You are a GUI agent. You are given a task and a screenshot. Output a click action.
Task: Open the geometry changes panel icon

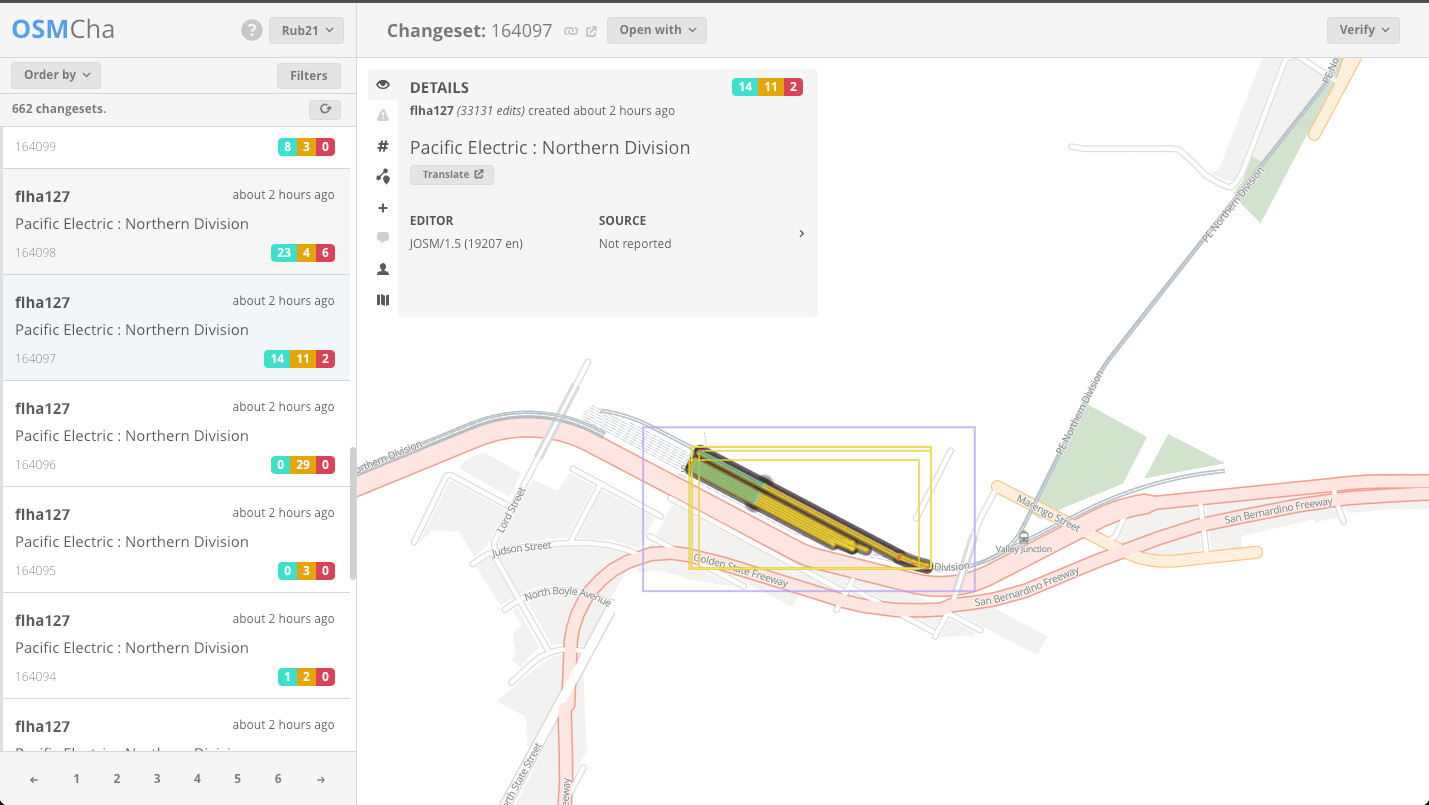383,177
